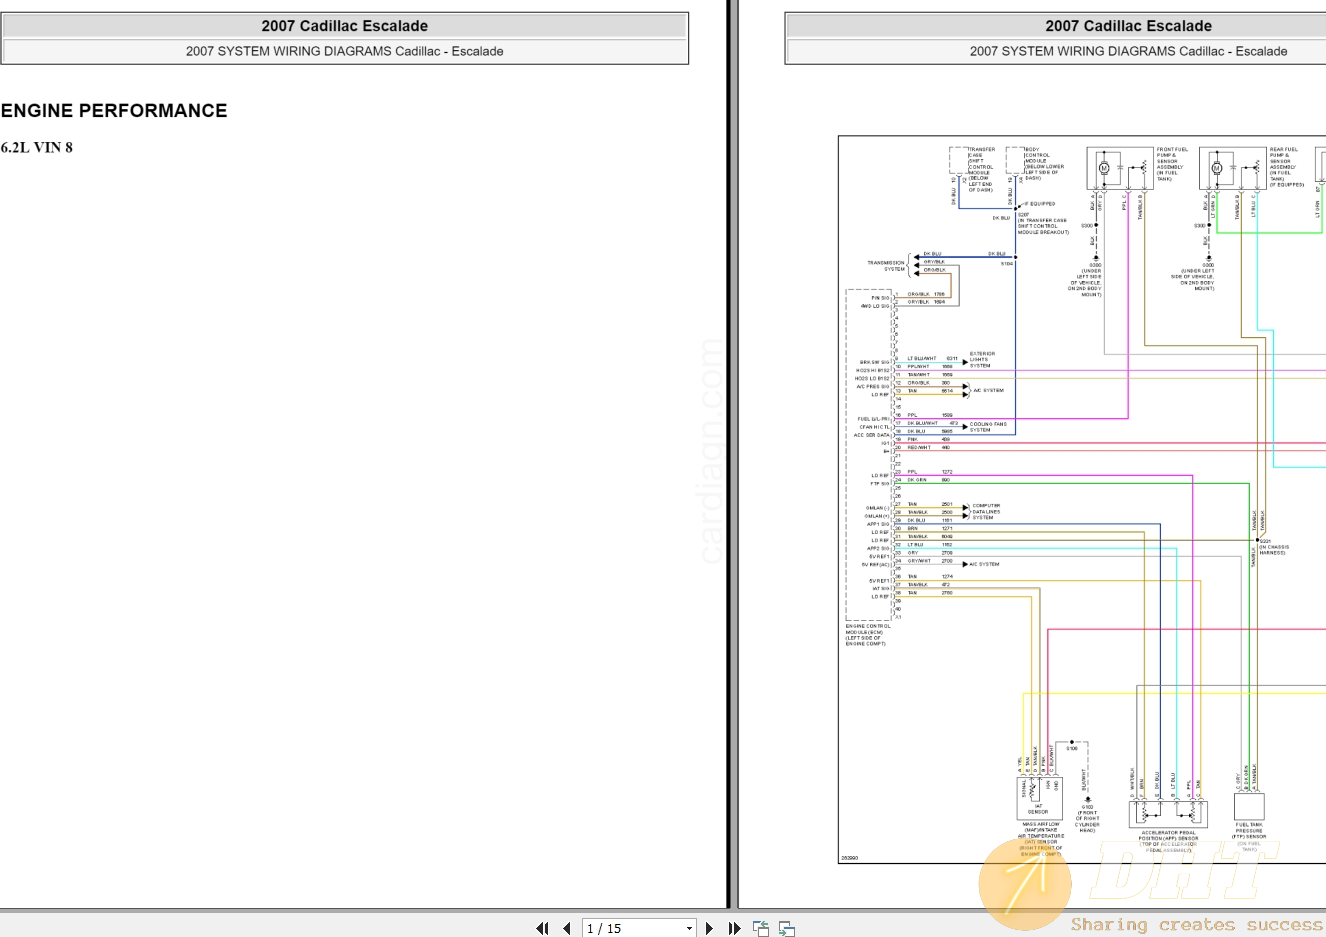Click the Accelerator Pedal Position sensor label

tap(1168, 841)
